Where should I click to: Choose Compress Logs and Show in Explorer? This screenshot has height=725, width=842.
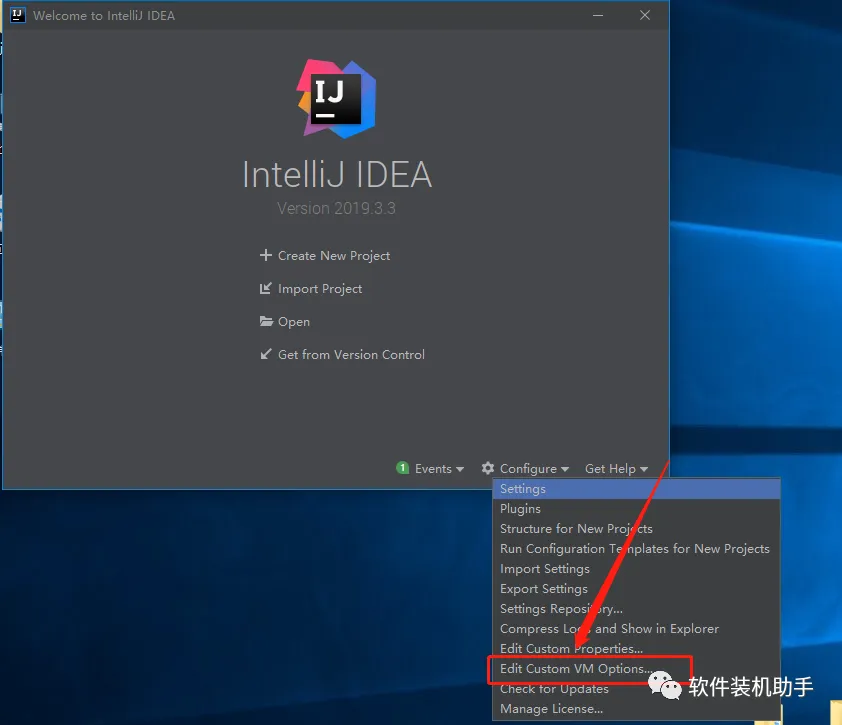[x=636, y=628]
